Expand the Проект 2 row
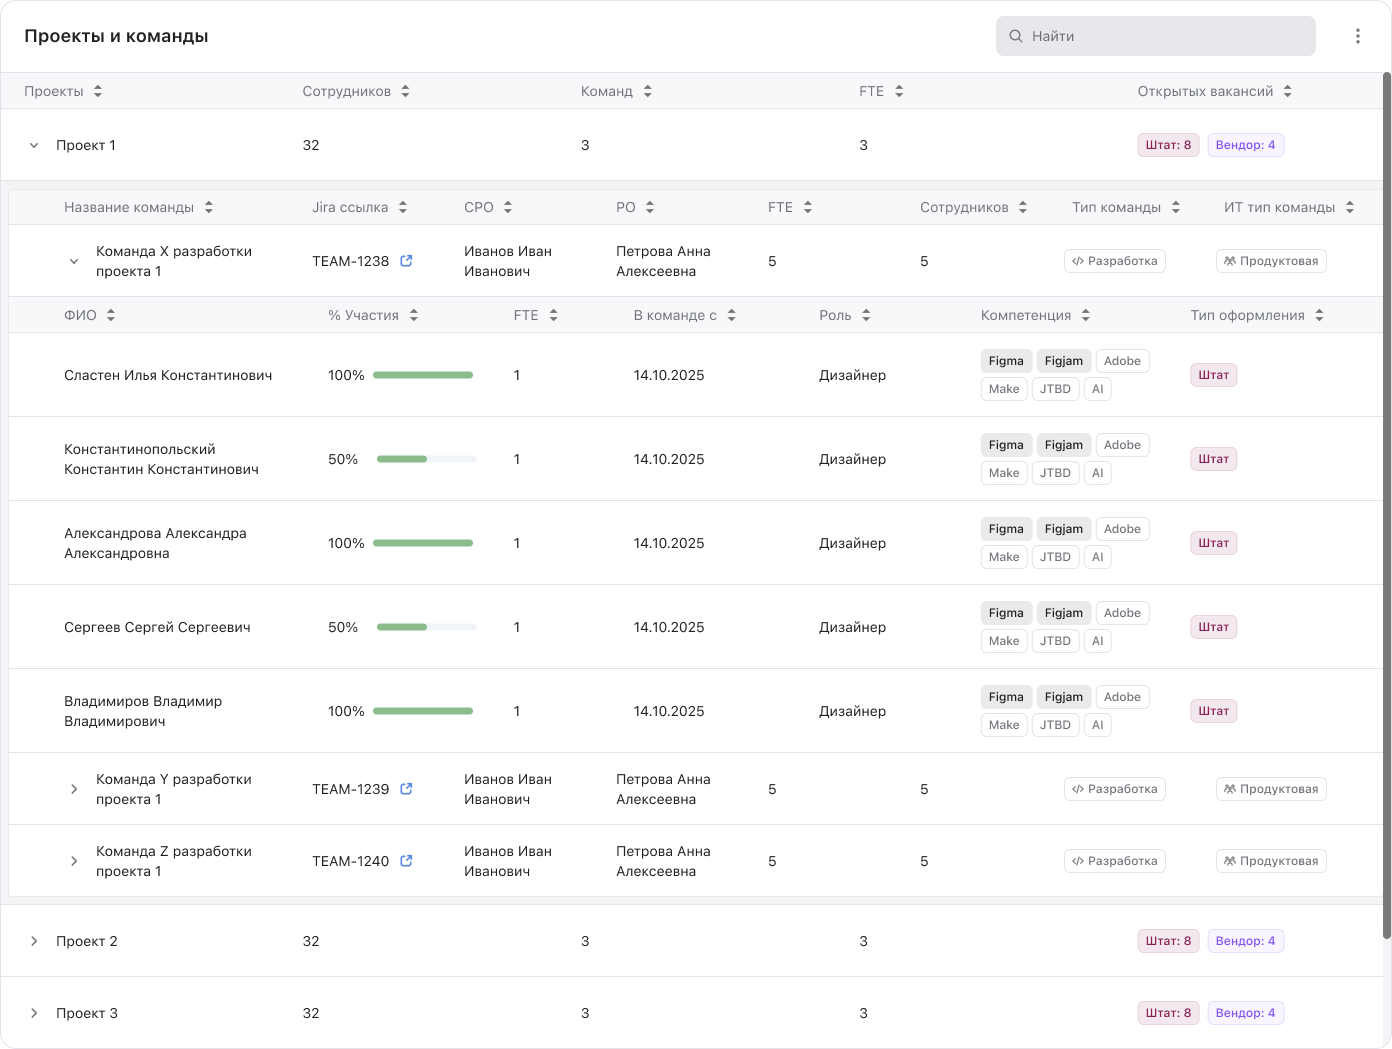Screen dimensions: 1392x1049 point(34,941)
